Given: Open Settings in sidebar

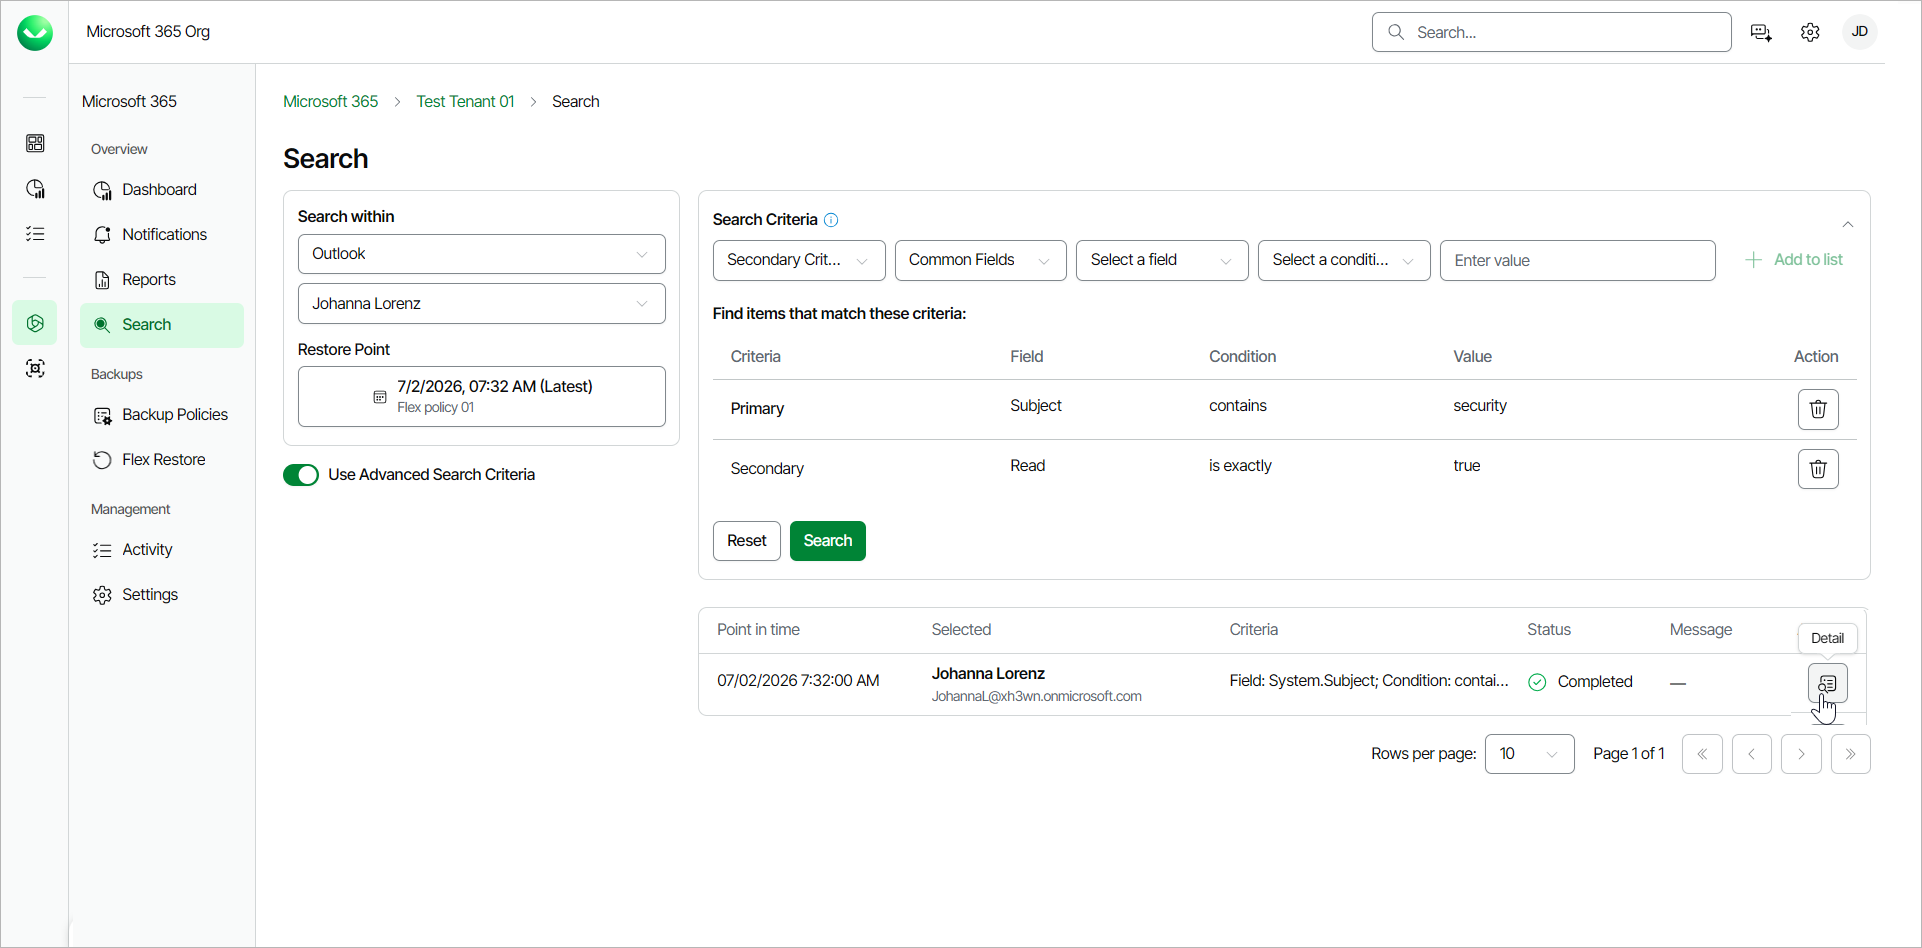Looking at the screenshot, I should click(161, 595).
